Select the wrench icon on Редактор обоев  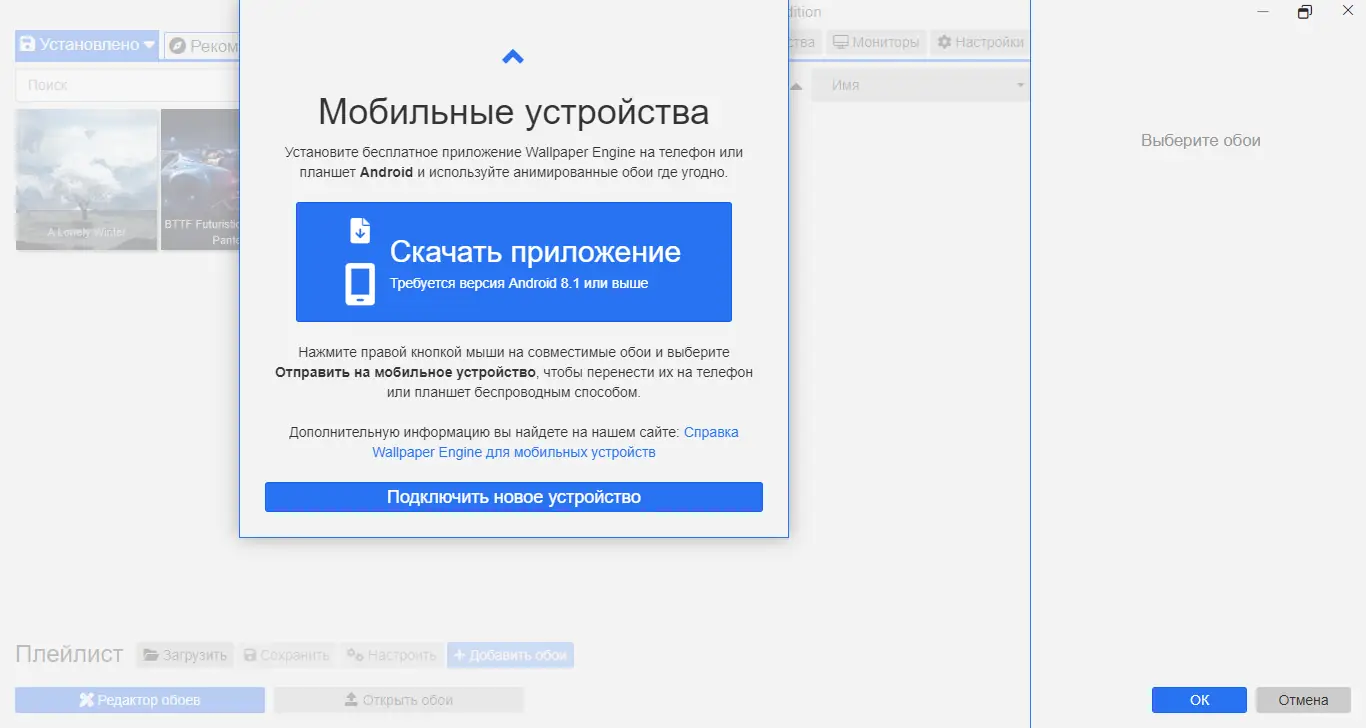click(x=89, y=699)
